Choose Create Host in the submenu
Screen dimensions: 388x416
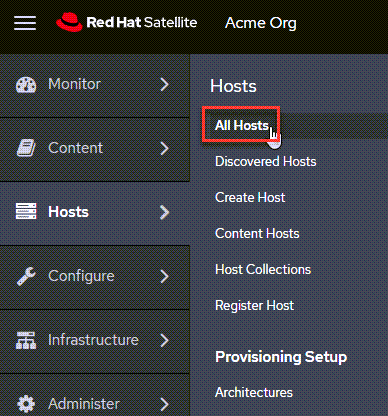point(250,197)
